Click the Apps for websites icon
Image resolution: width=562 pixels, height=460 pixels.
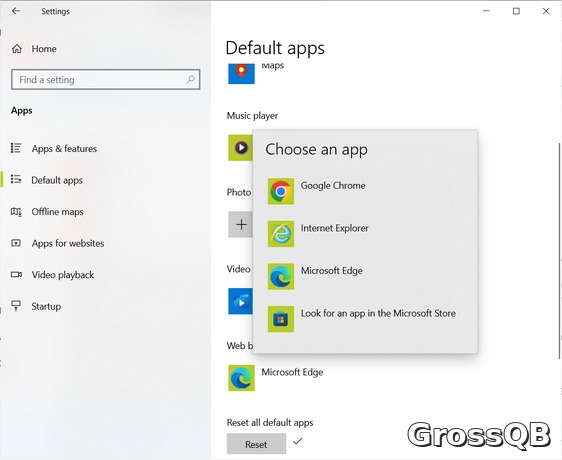pos(16,243)
